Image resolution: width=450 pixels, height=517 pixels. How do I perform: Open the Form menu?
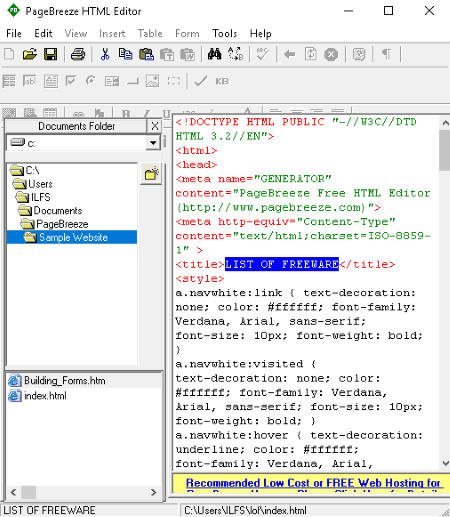click(187, 33)
